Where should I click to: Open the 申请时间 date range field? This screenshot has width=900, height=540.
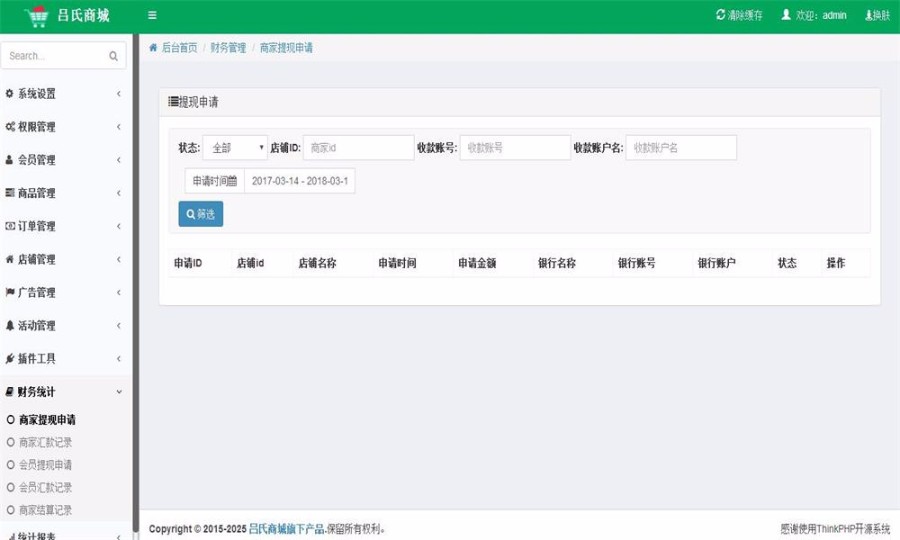tap(300, 181)
